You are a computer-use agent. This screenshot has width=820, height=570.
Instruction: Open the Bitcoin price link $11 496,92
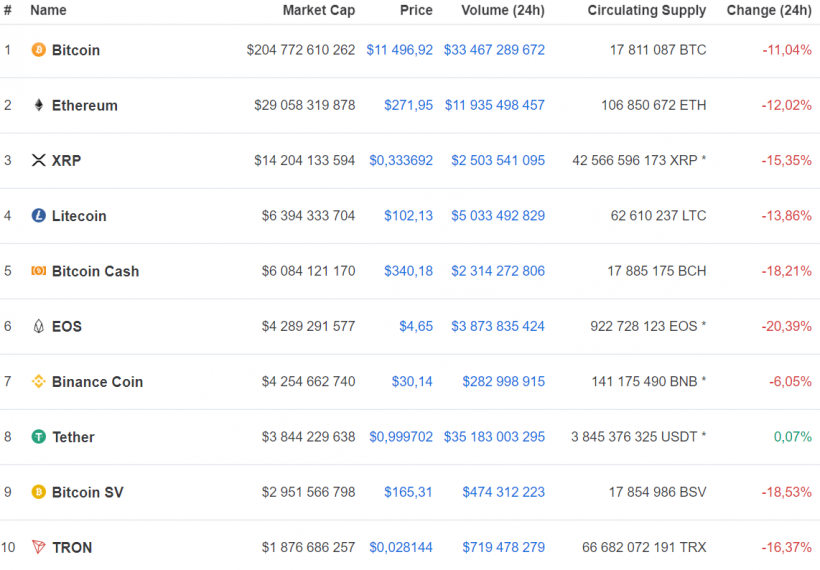pos(399,50)
